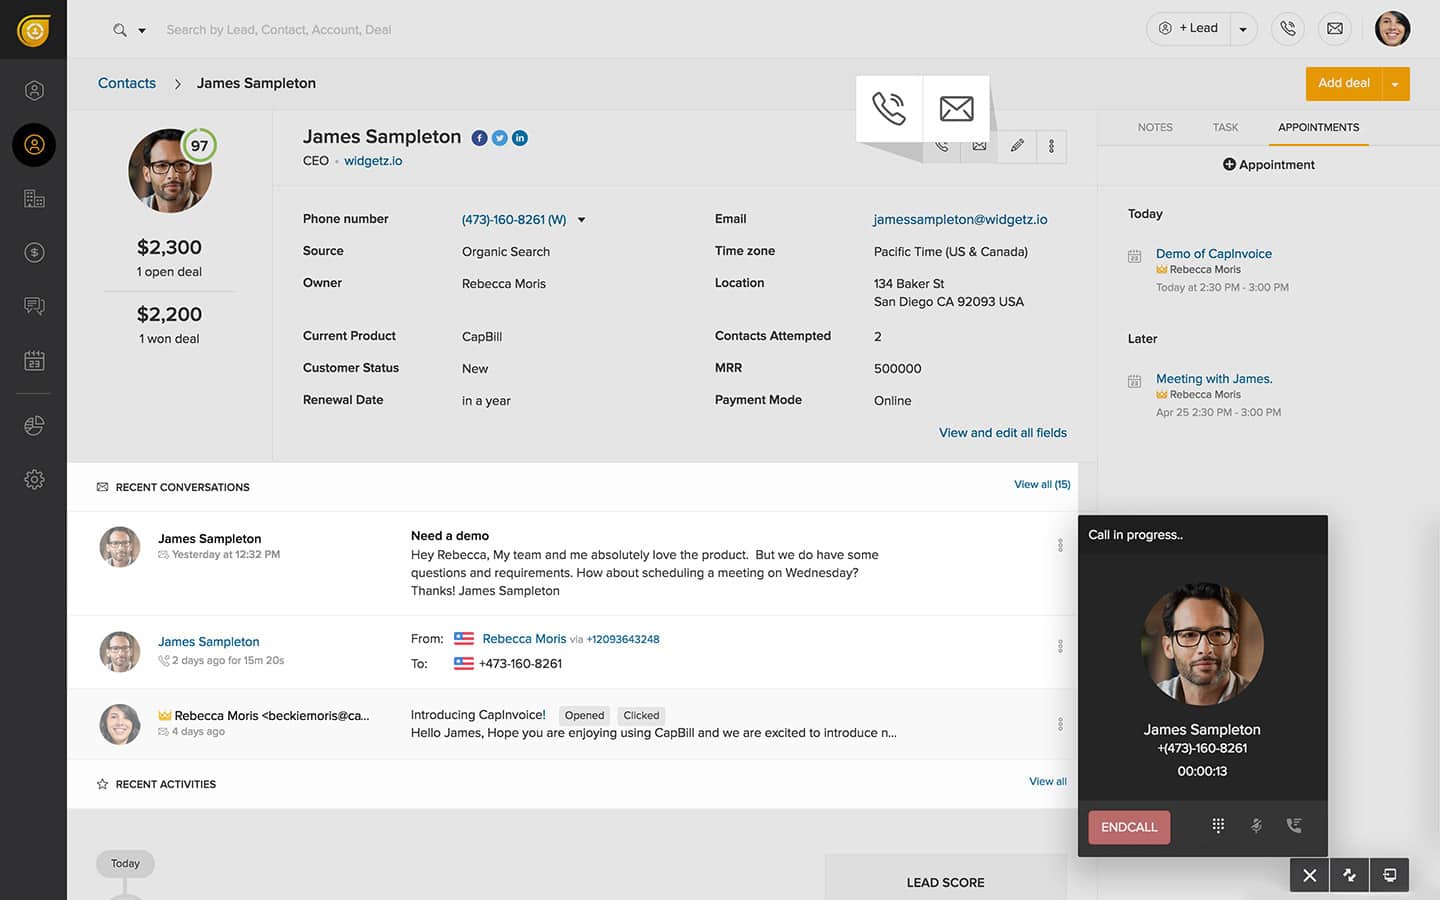
Task: Click phone number (473)-160-8261 (W)
Action: tap(514, 220)
